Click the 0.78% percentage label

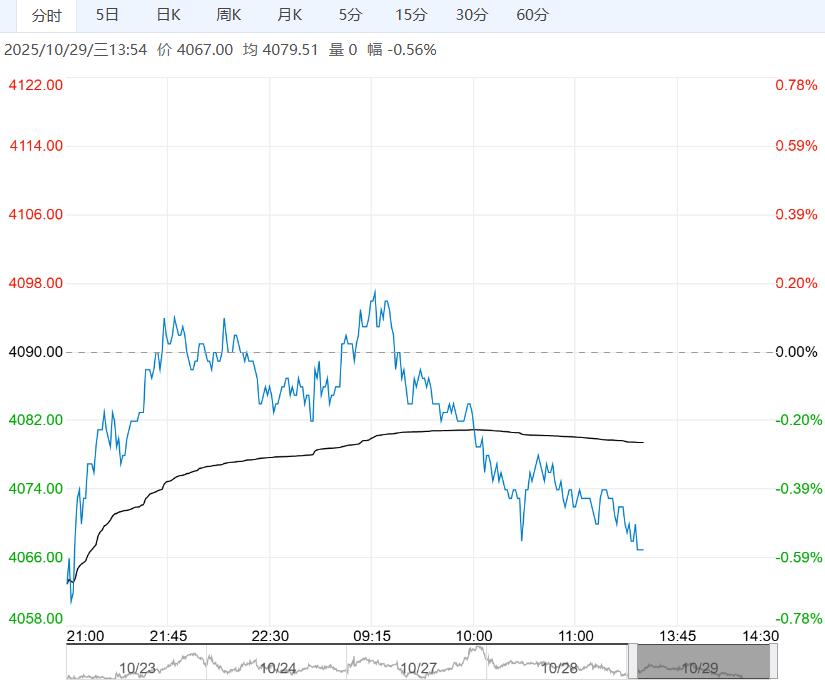coord(797,85)
